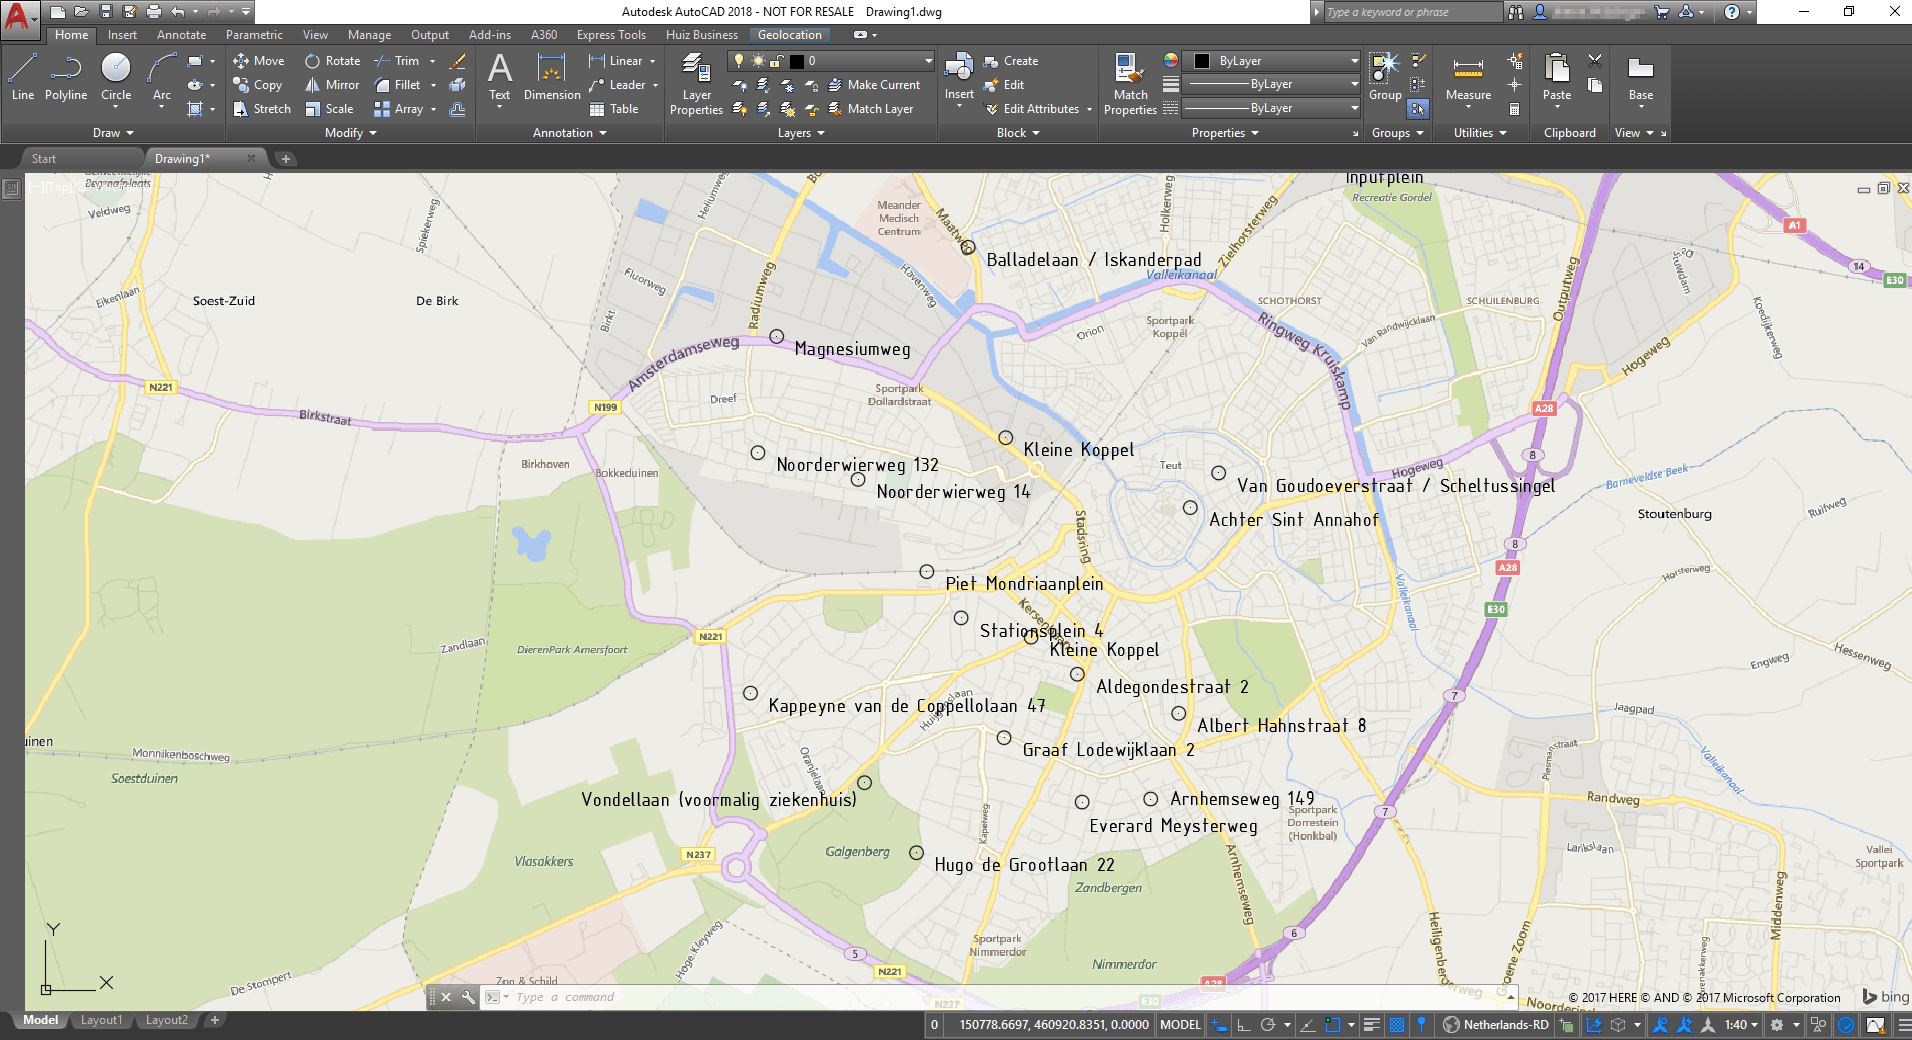
Task: Open annotation scale 1:40 dropdown
Action: tap(1742, 1025)
